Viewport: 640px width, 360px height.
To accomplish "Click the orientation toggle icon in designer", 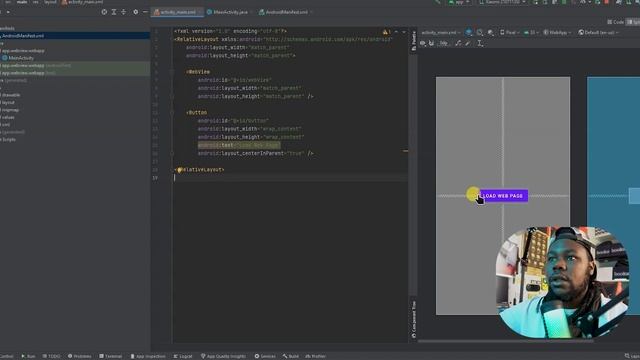I will click(x=480, y=33).
